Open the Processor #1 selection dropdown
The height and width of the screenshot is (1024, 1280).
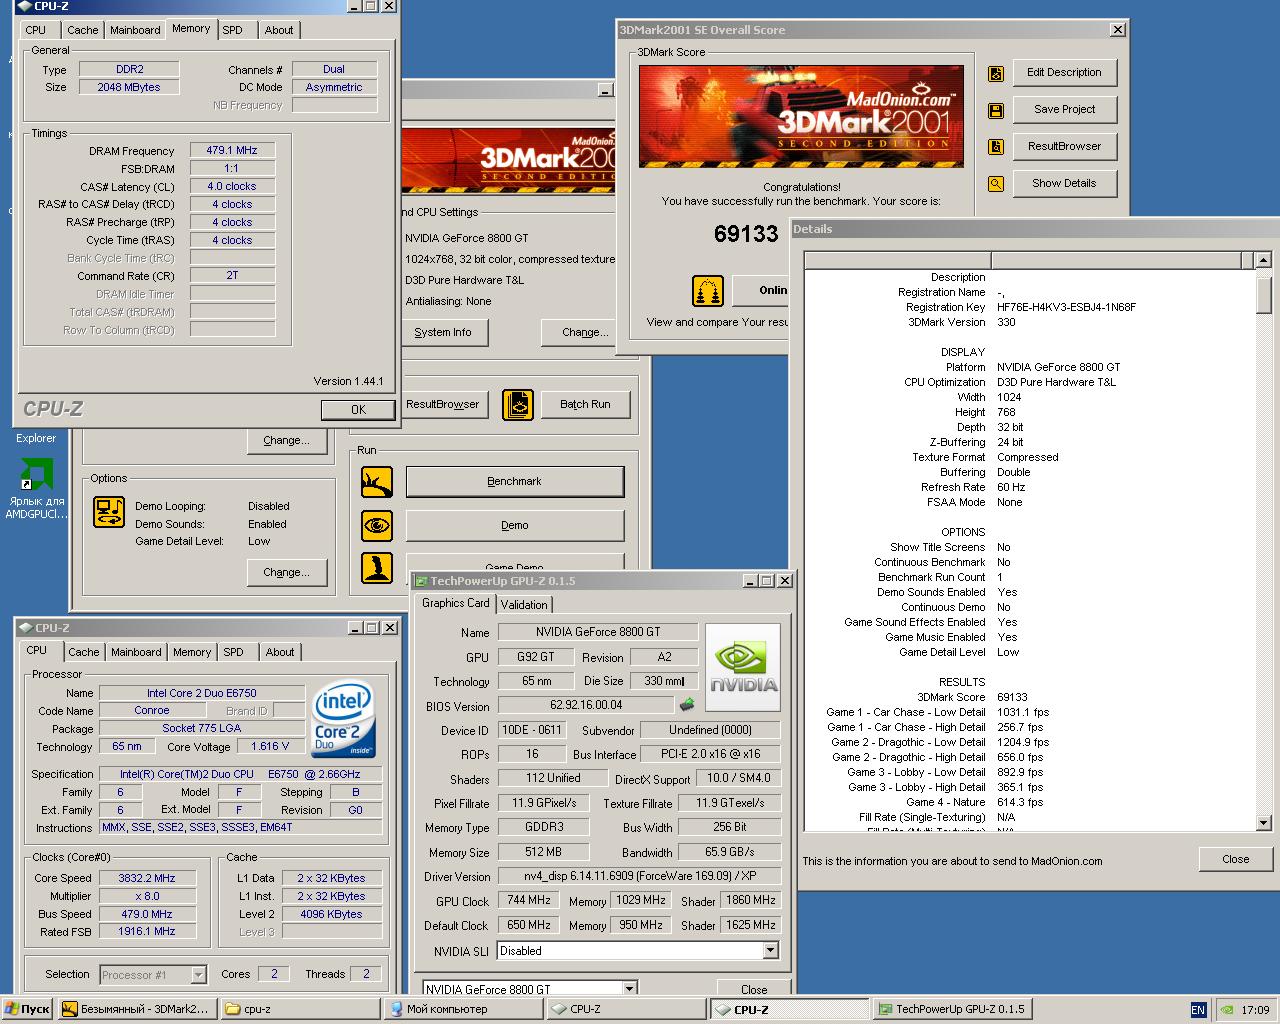pyautogui.click(x=198, y=974)
